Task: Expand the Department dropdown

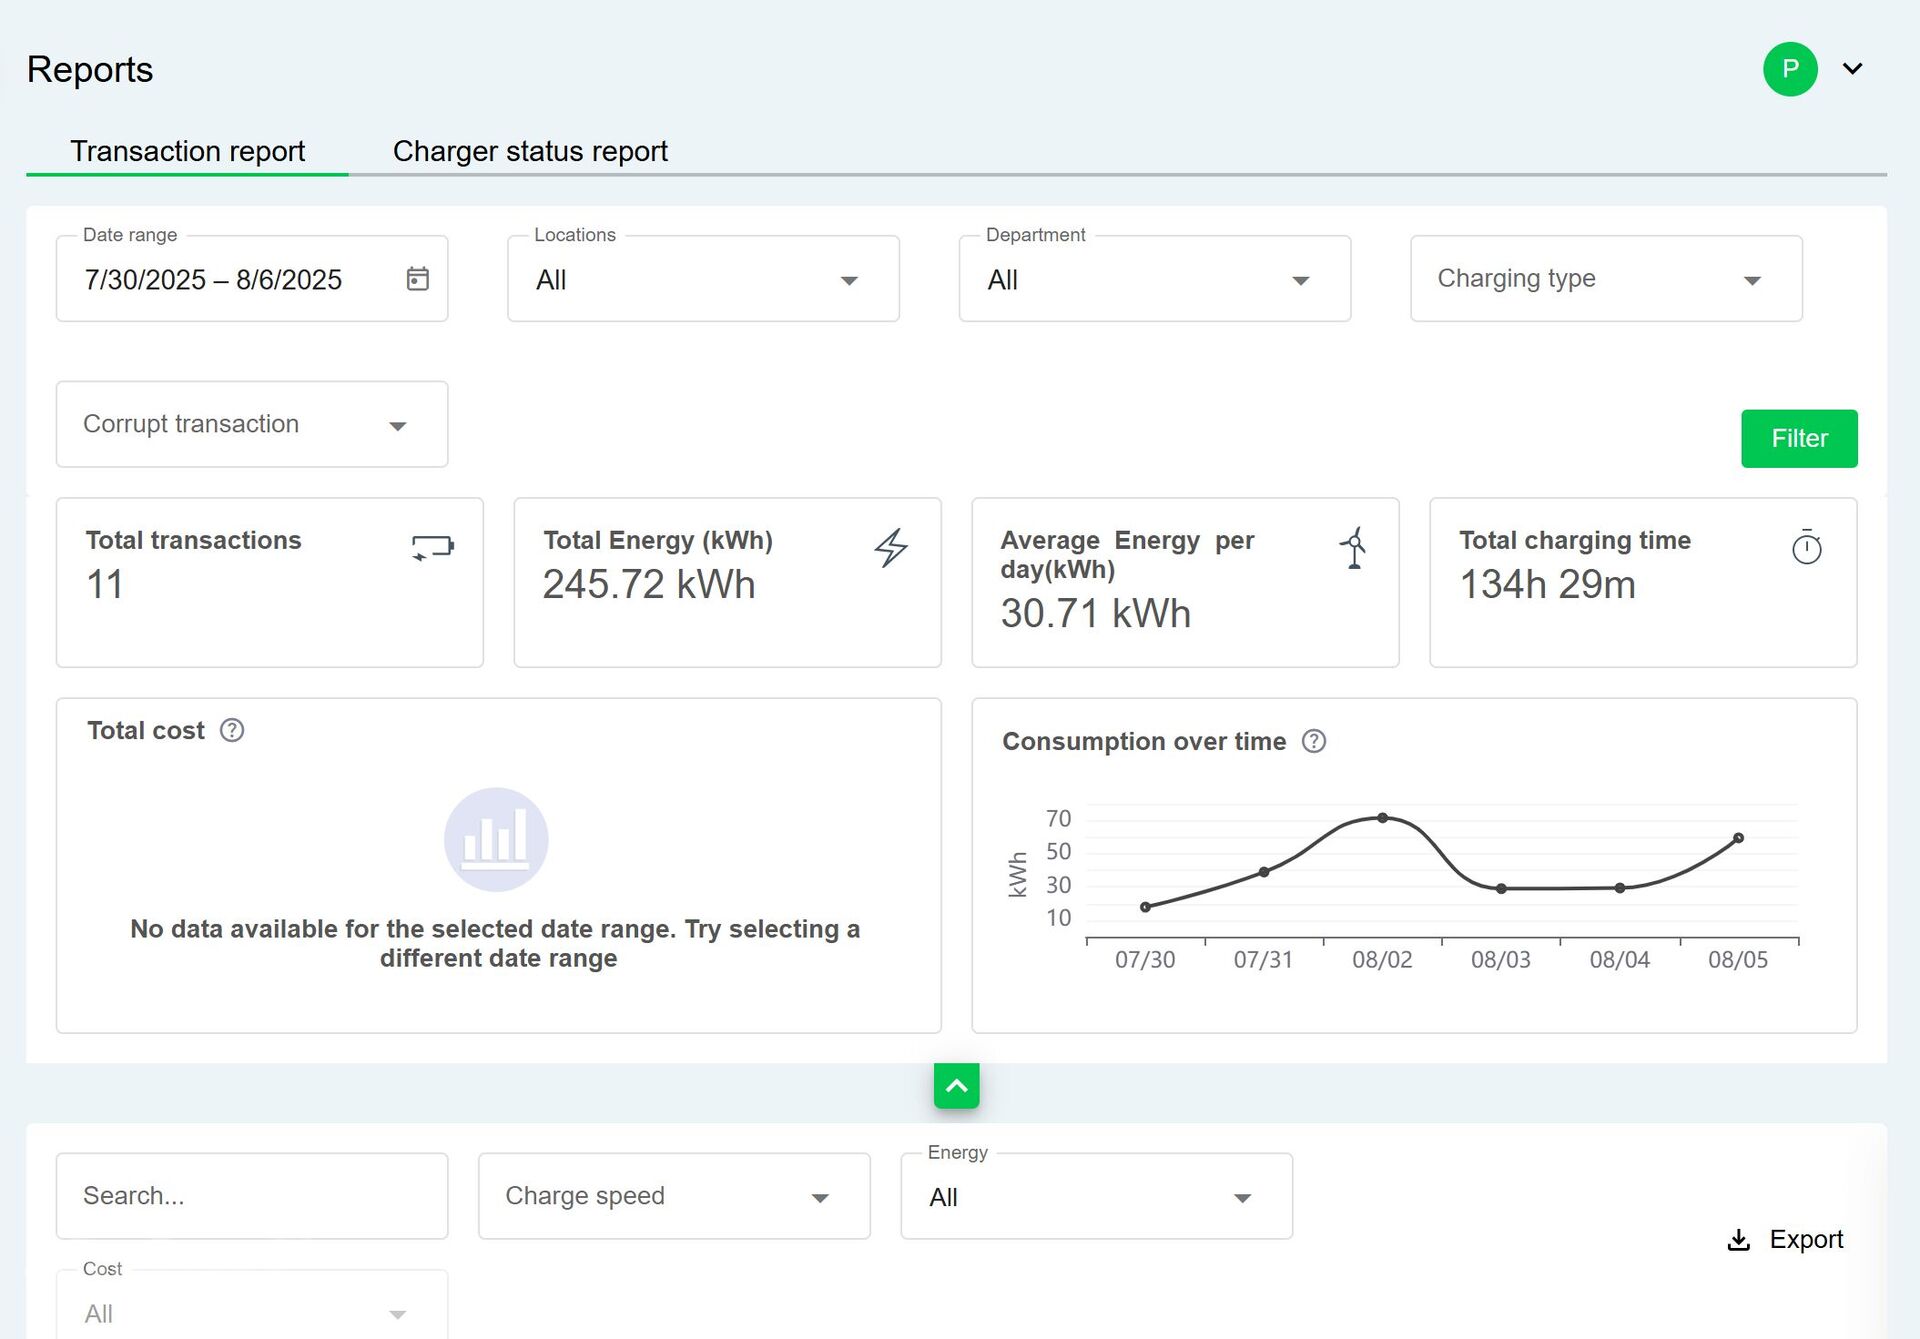Action: click(x=1154, y=280)
